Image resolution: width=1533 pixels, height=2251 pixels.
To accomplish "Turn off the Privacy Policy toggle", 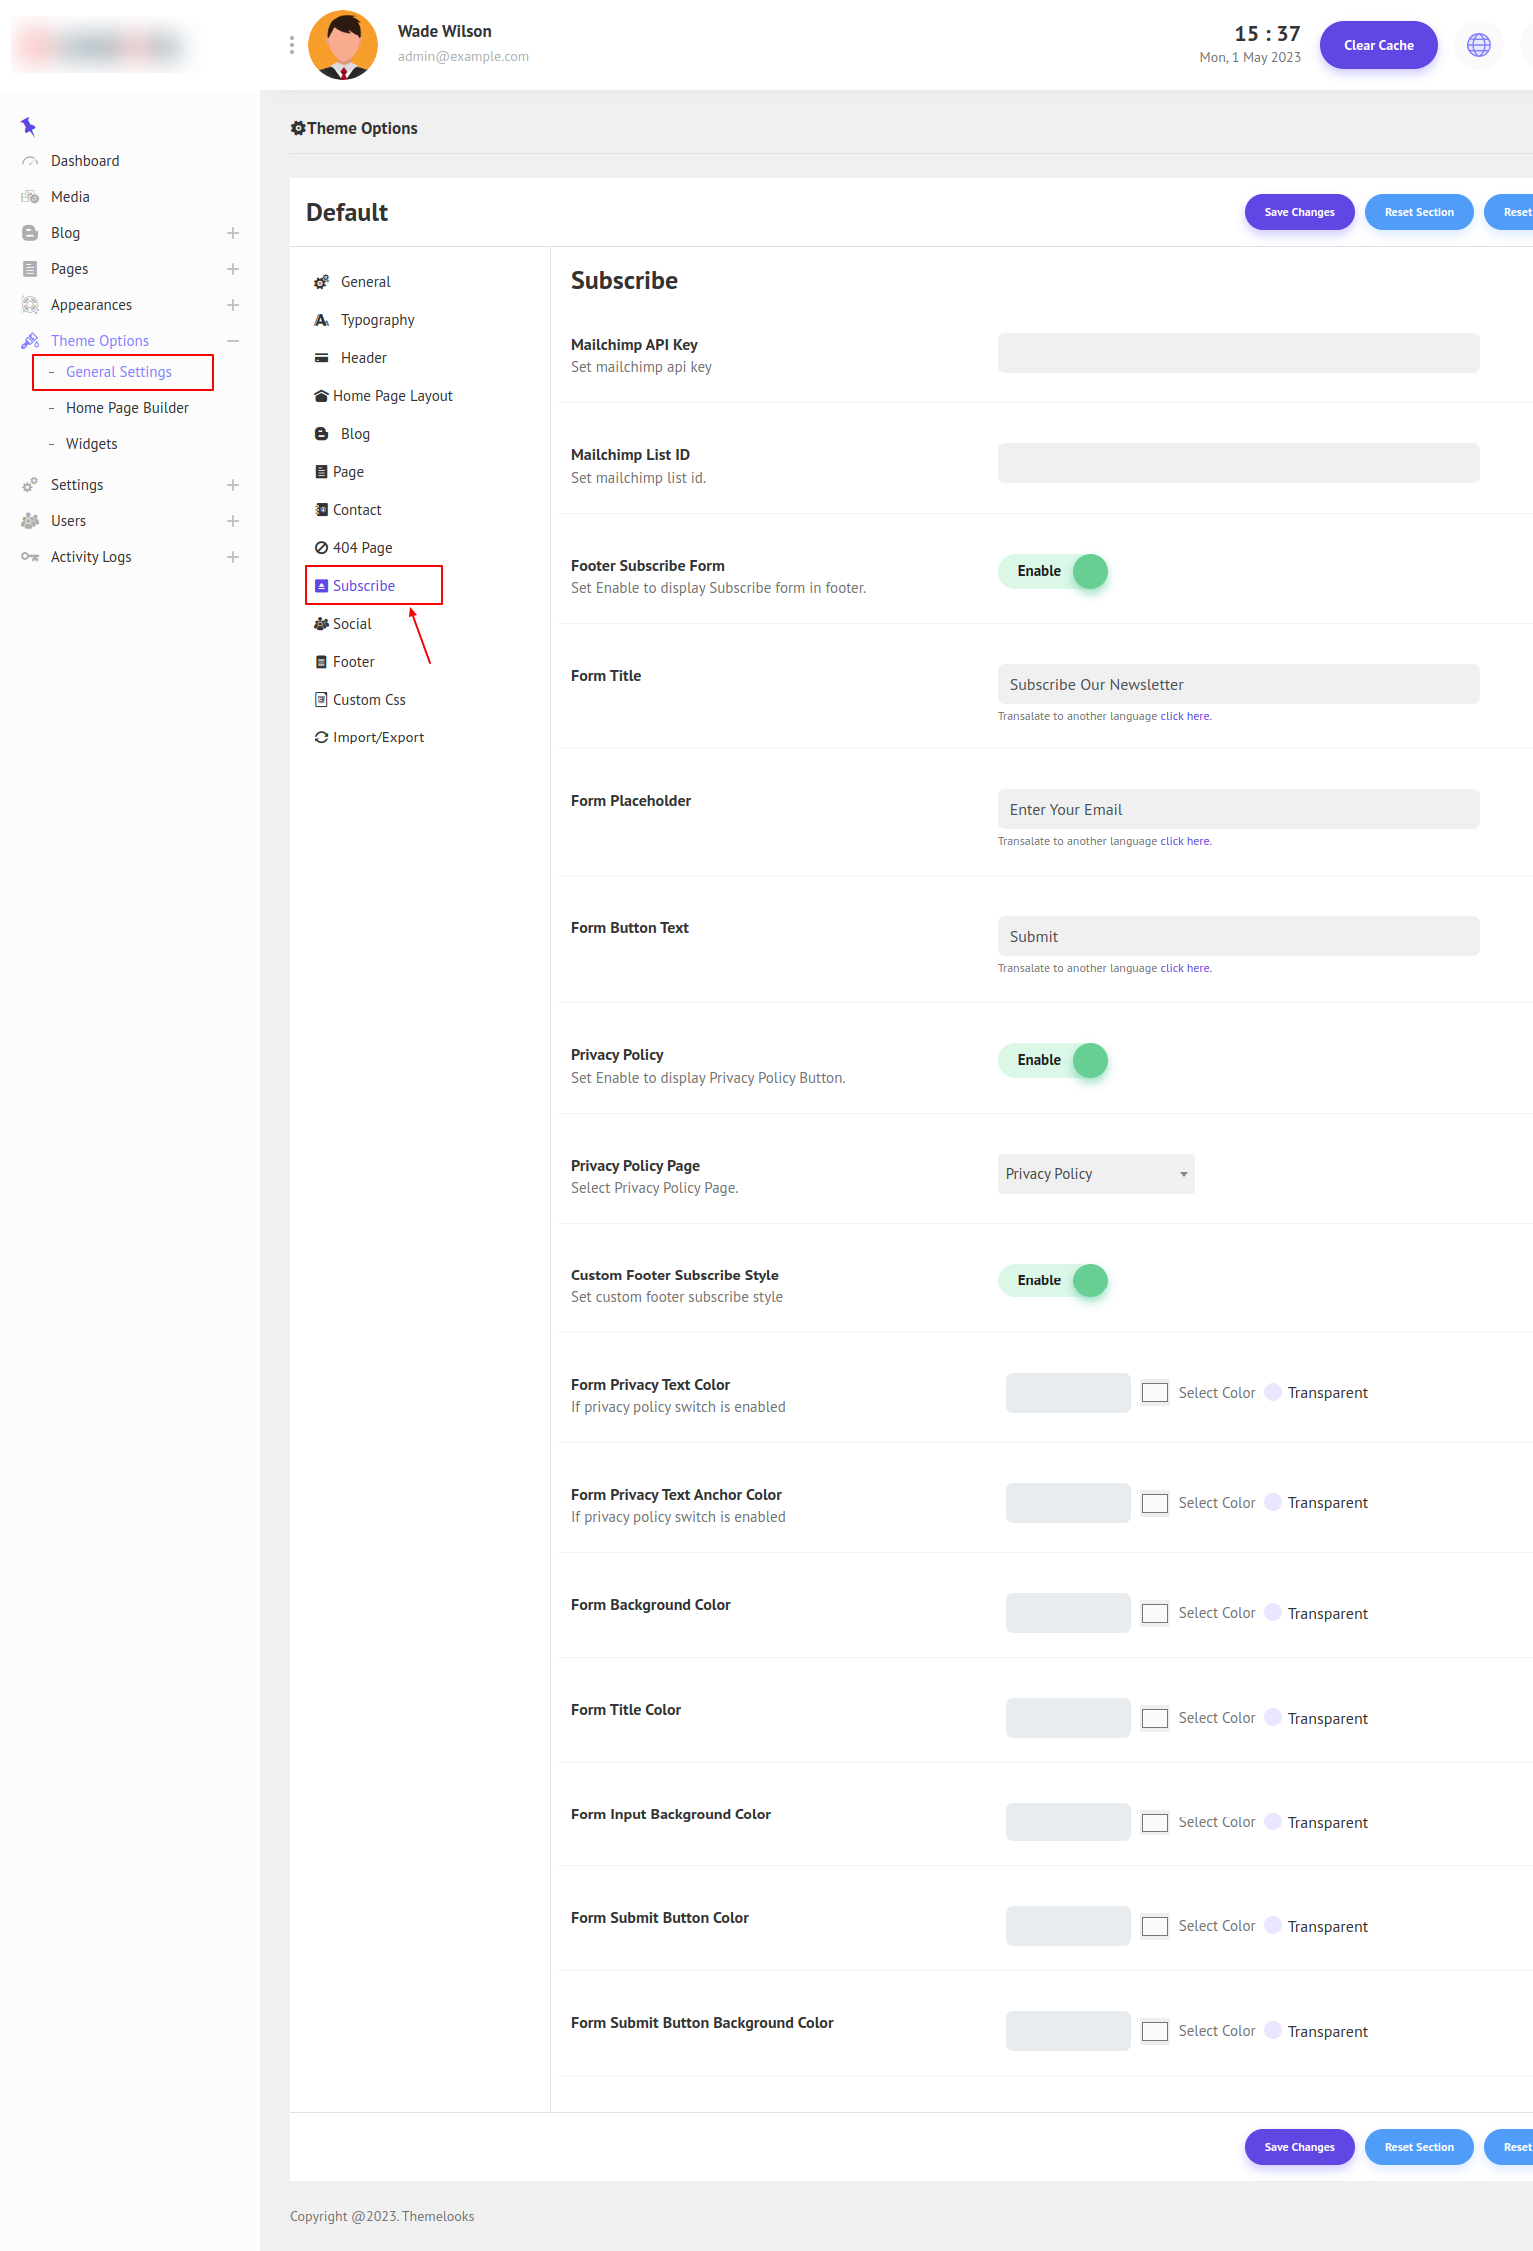I will 1053,1060.
